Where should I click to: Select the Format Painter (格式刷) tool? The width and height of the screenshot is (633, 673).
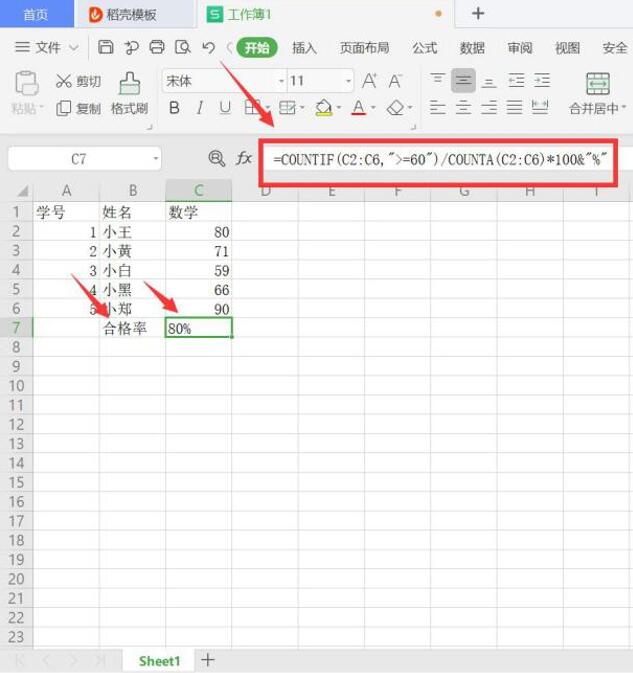coord(129,93)
